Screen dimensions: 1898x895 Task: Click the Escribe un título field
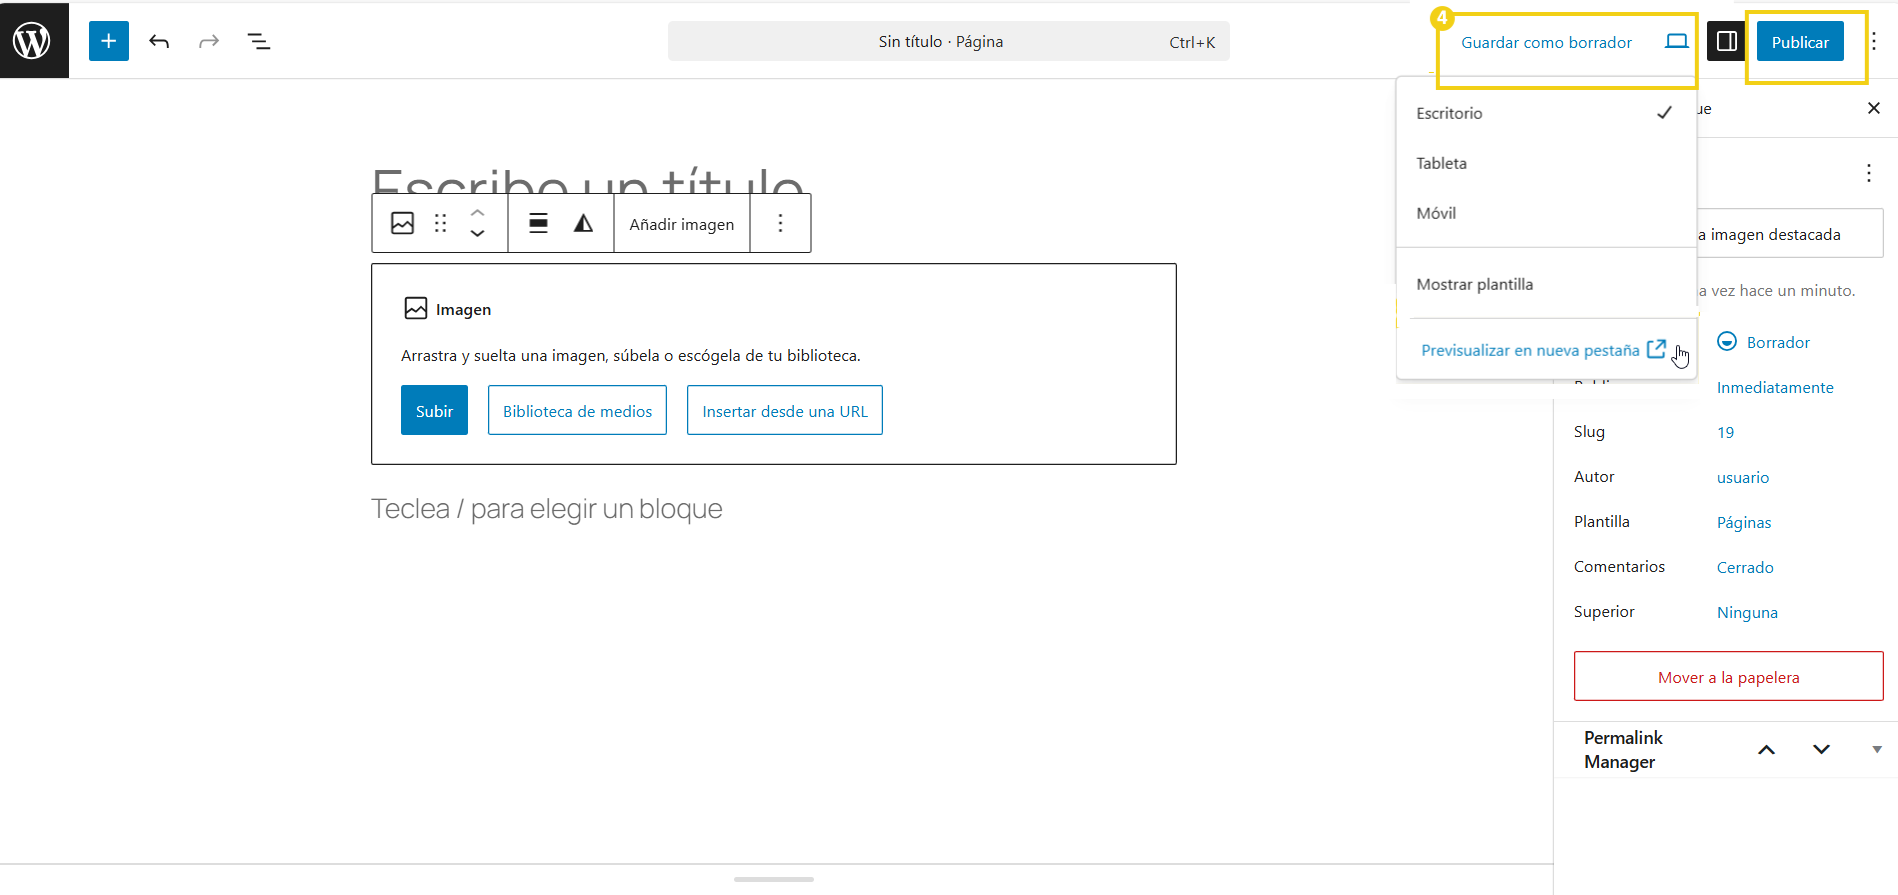point(587,180)
